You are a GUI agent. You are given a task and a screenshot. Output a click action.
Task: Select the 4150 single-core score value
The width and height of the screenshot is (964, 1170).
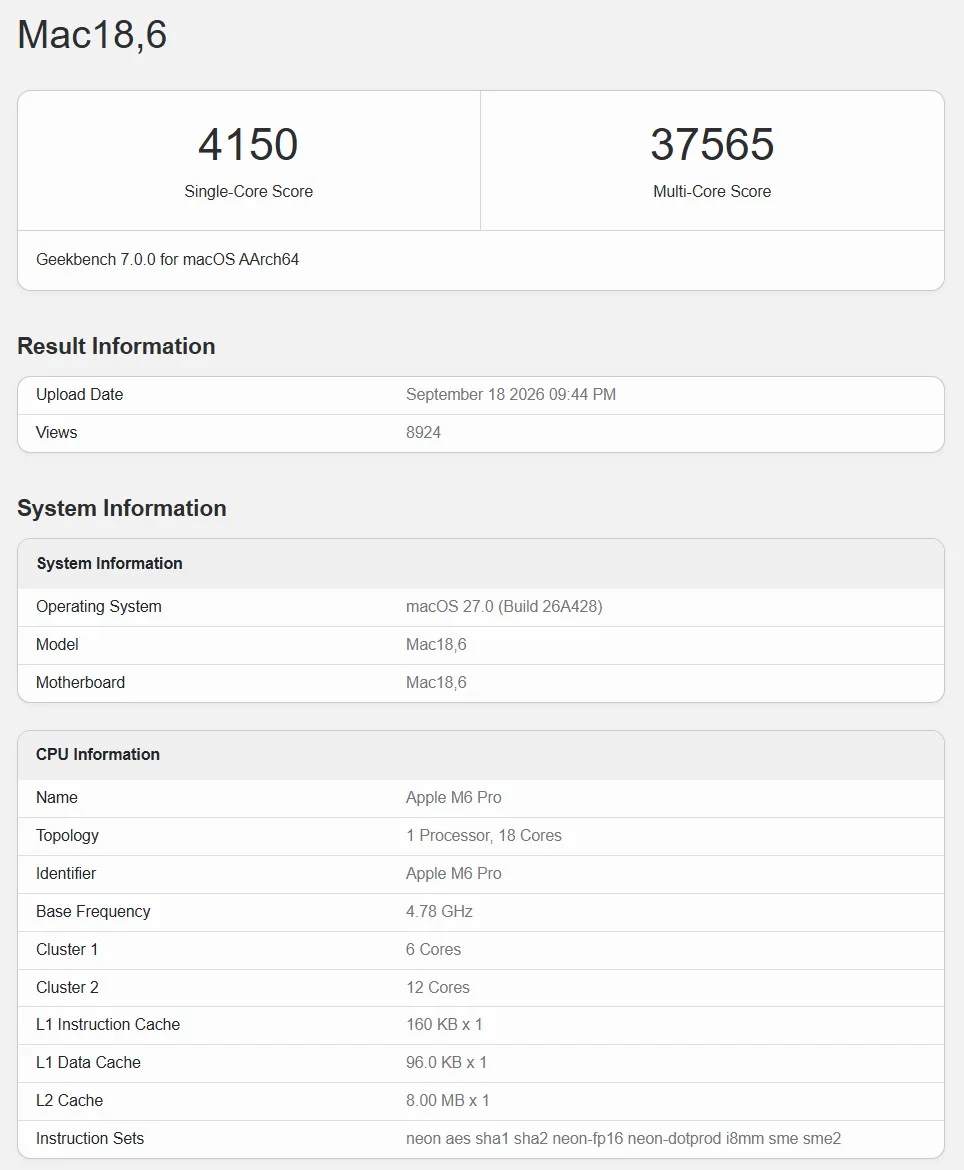248,144
